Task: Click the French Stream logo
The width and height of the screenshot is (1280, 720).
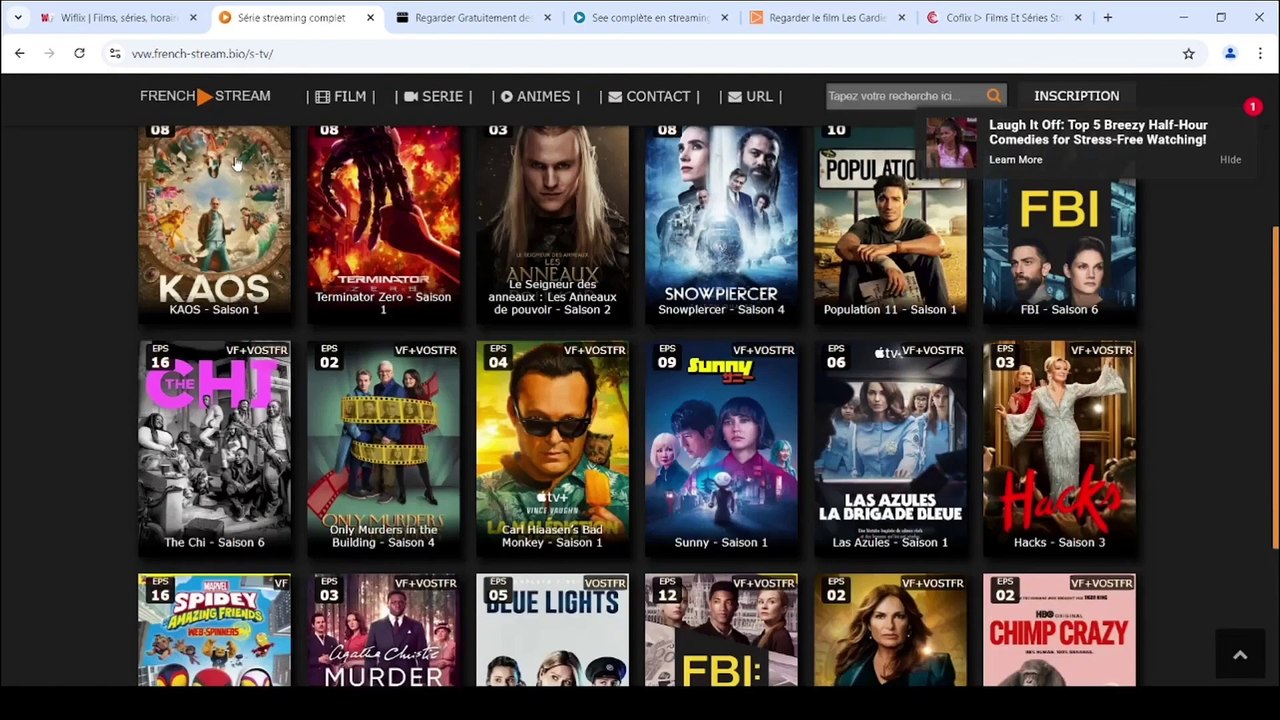Action: (205, 96)
